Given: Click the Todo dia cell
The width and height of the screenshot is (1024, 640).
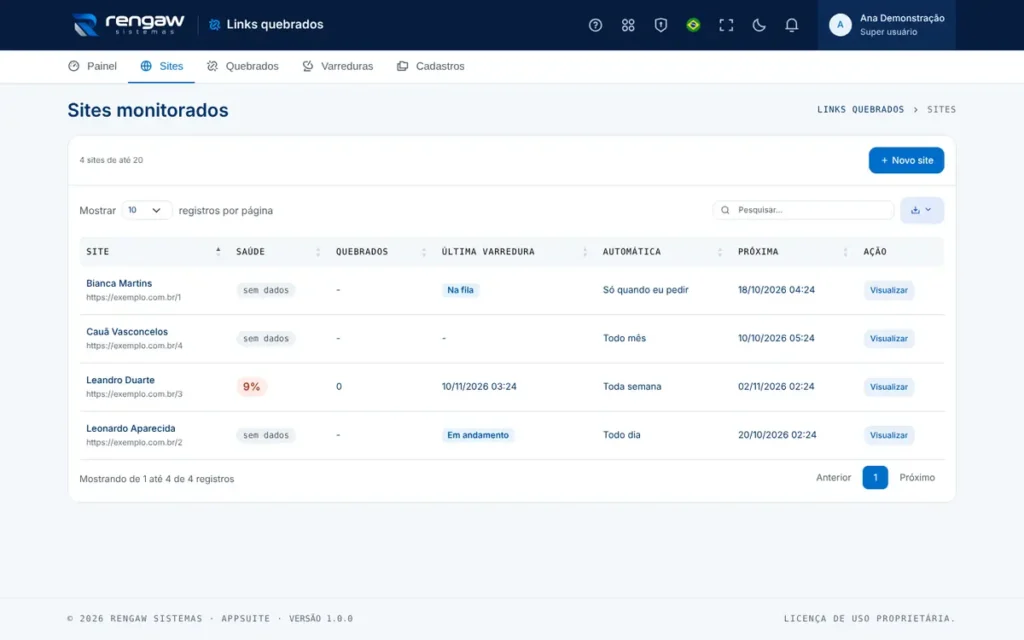Looking at the screenshot, I should click(x=621, y=435).
